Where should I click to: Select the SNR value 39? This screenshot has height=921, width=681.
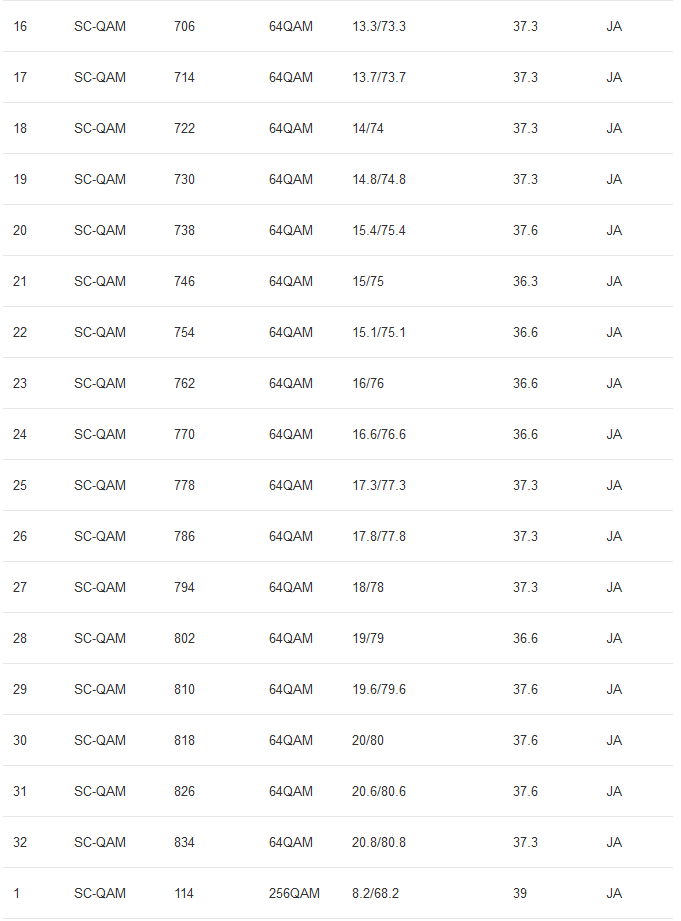tap(520, 894)
